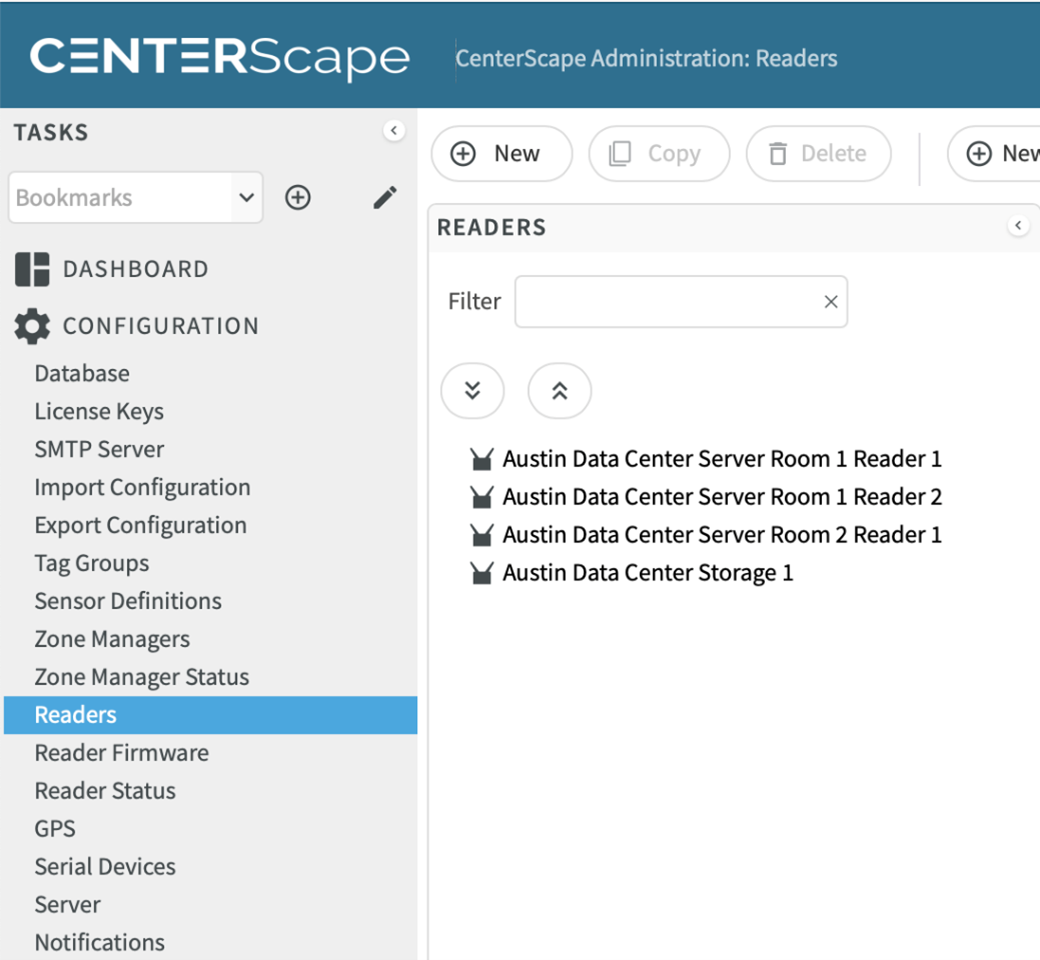Expand all readers with double-down chevron
The height and width of the screenshot is (960, 1040).
(472, 391)
